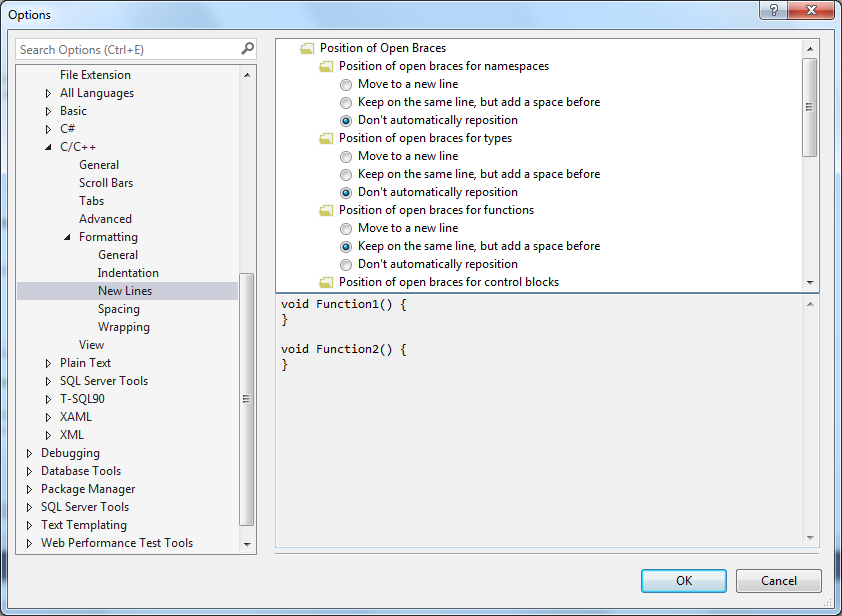Click folder icon for open braces for control blocks
This screenshot has height=616, width=842.
tap(326, 282)
